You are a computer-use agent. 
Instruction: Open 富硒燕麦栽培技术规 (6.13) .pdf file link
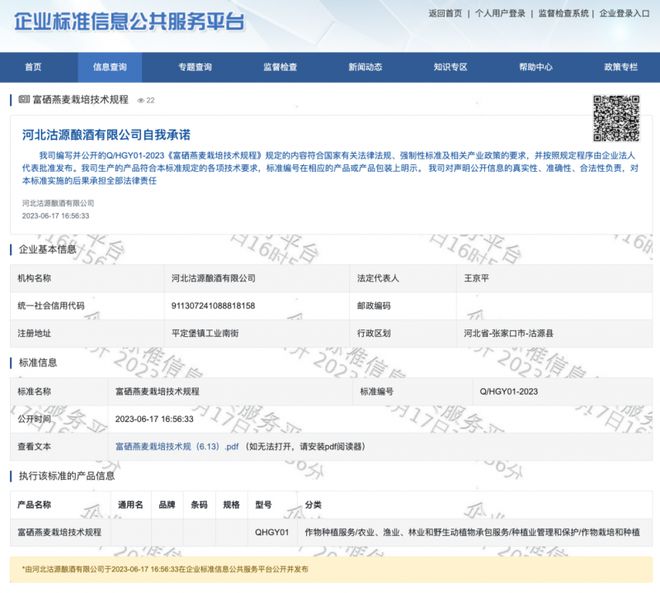click(x=177, y=447)
